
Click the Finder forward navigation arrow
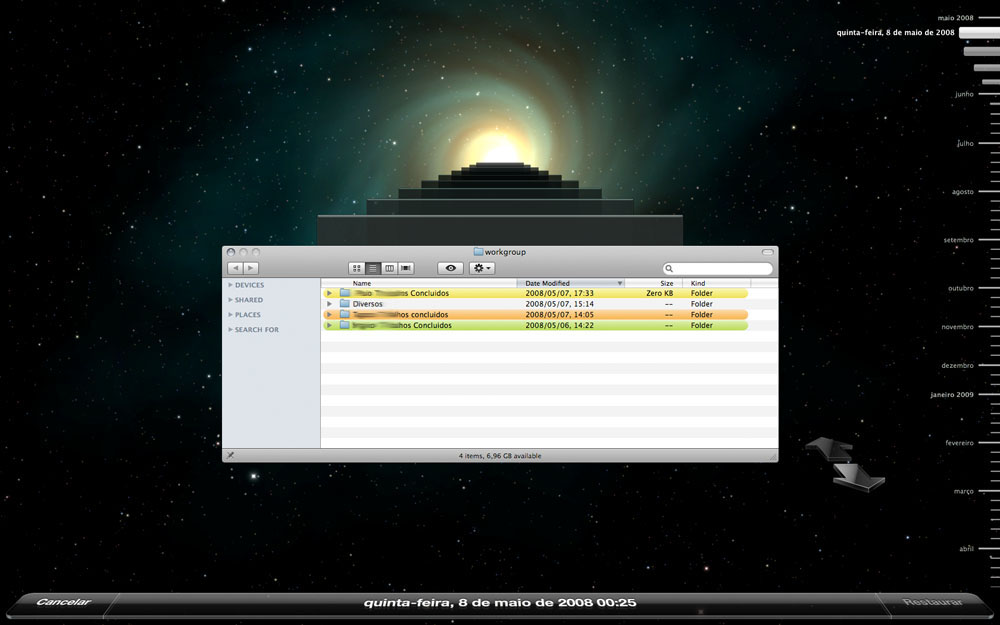[251, 268]
